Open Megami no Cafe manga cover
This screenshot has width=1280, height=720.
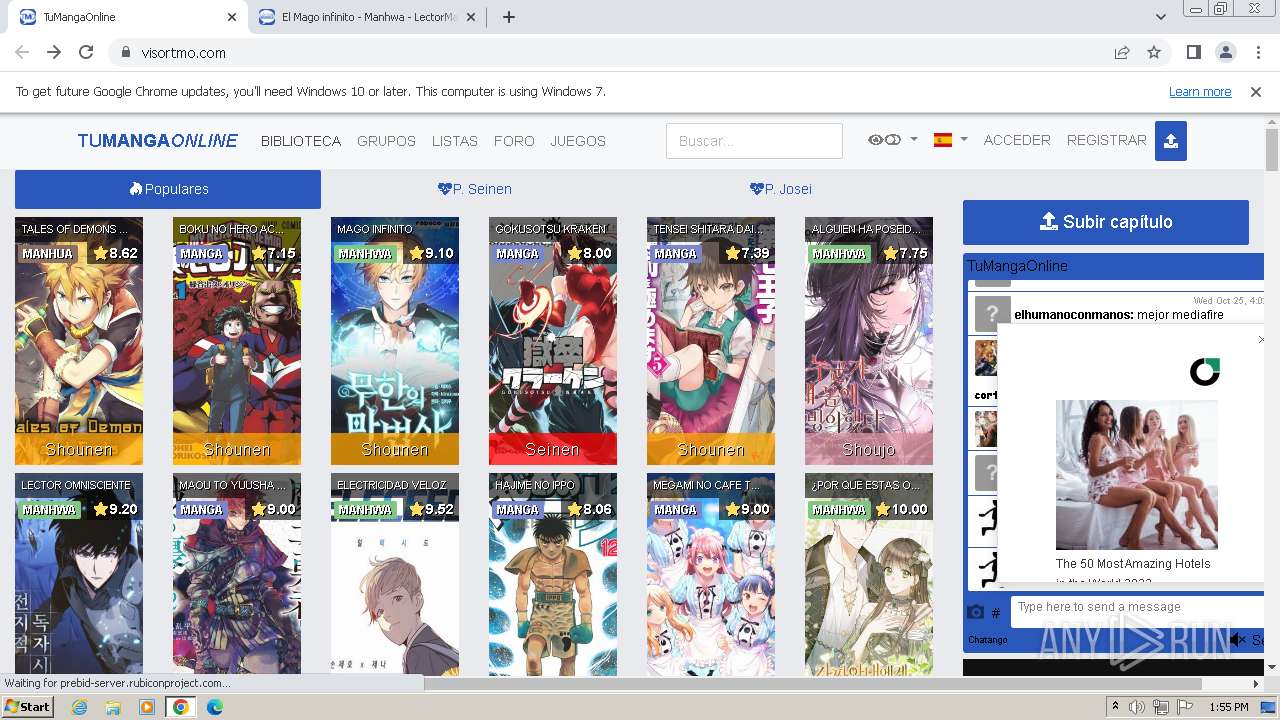pos(711,575)
